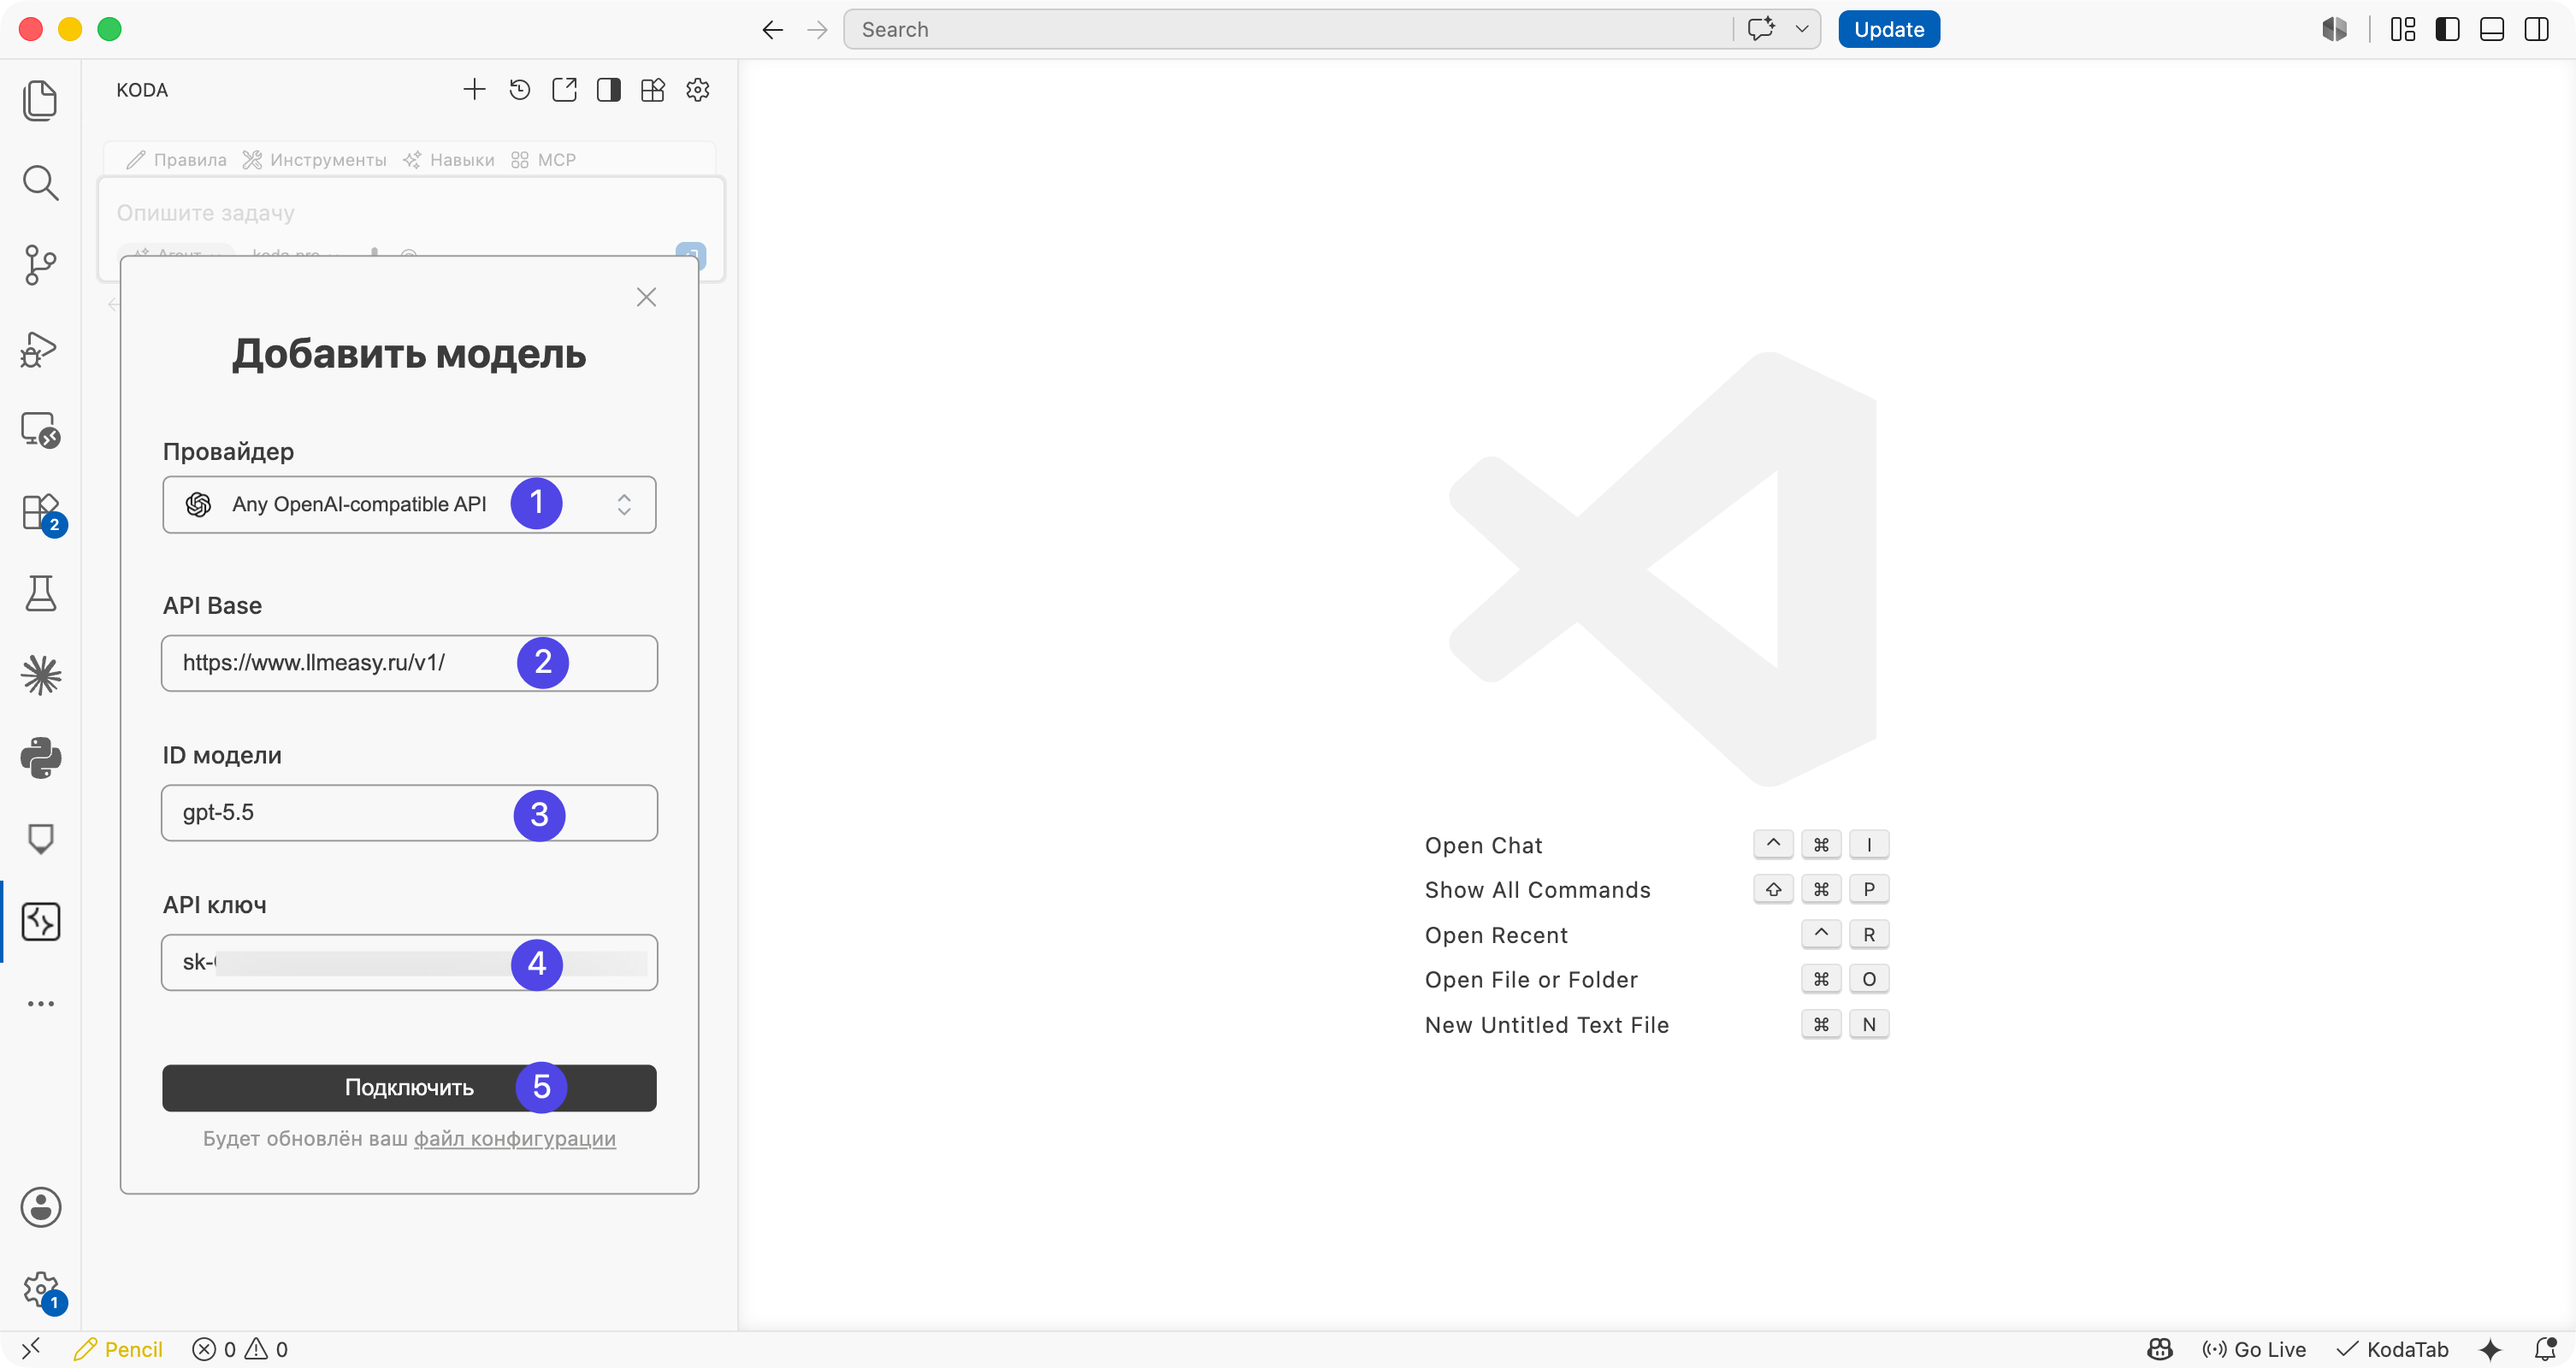Toggle KodaTab in status bar
Viewport: 2576px width, 1368px height.
click(2392, 1349)
